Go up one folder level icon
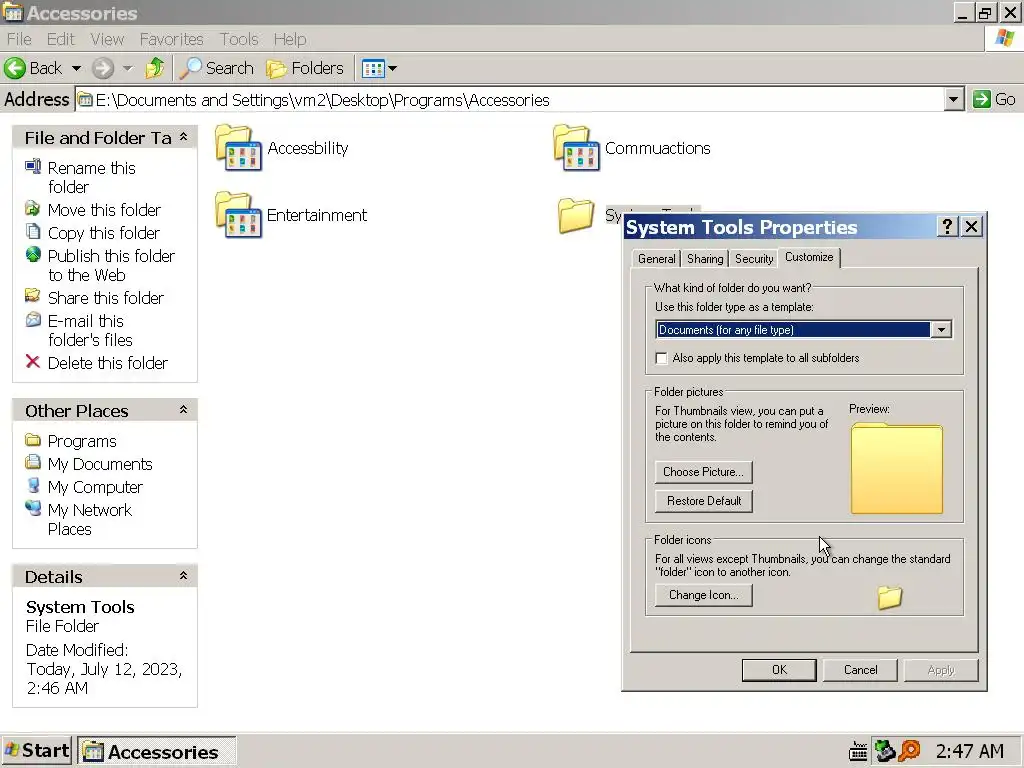1024x768 pixels. (155, 68)
